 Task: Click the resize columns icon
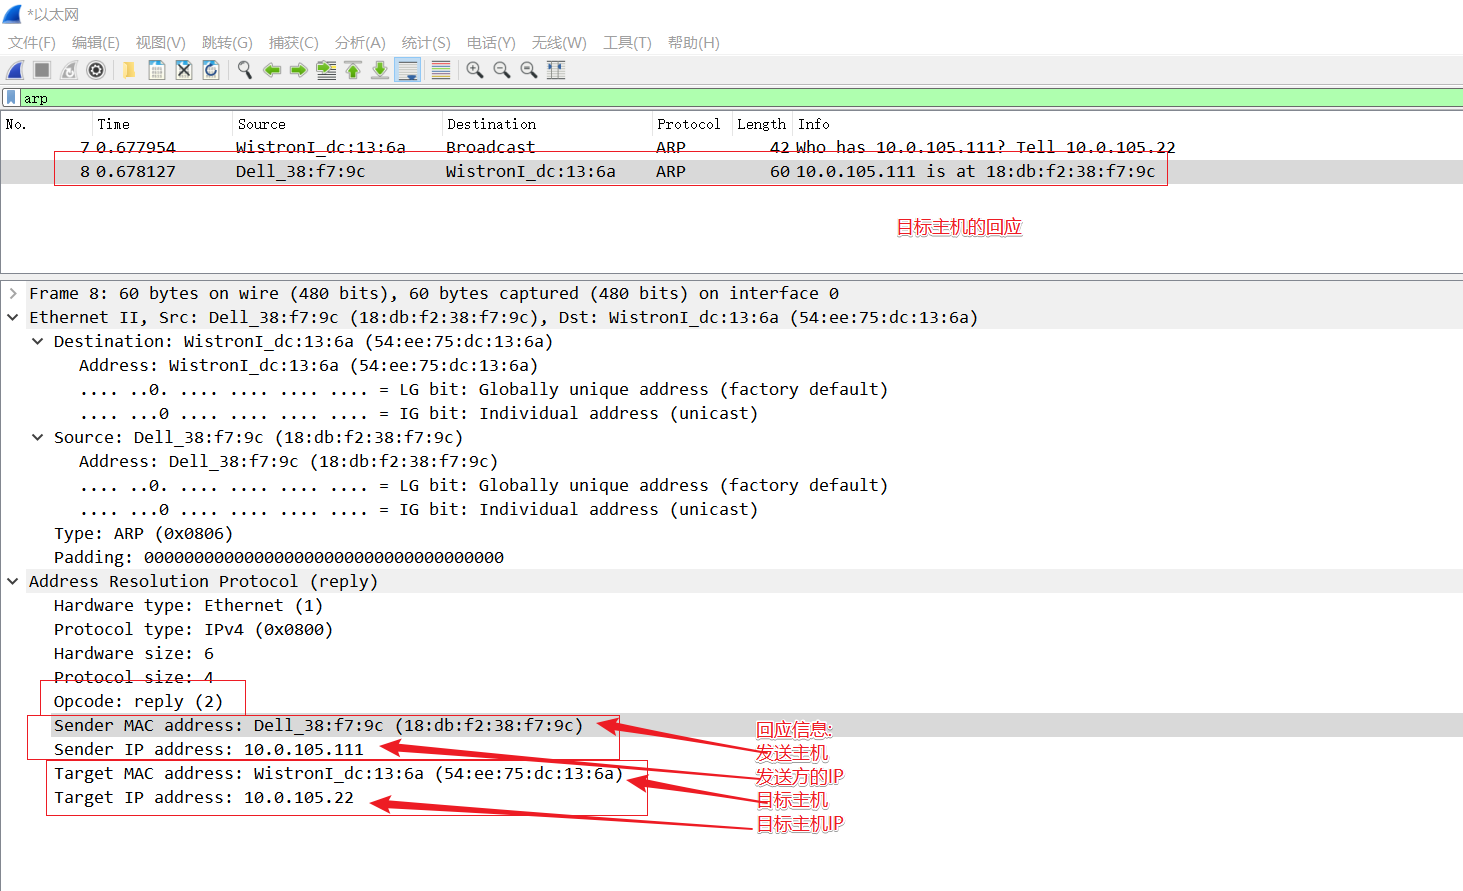click(556, 70)
